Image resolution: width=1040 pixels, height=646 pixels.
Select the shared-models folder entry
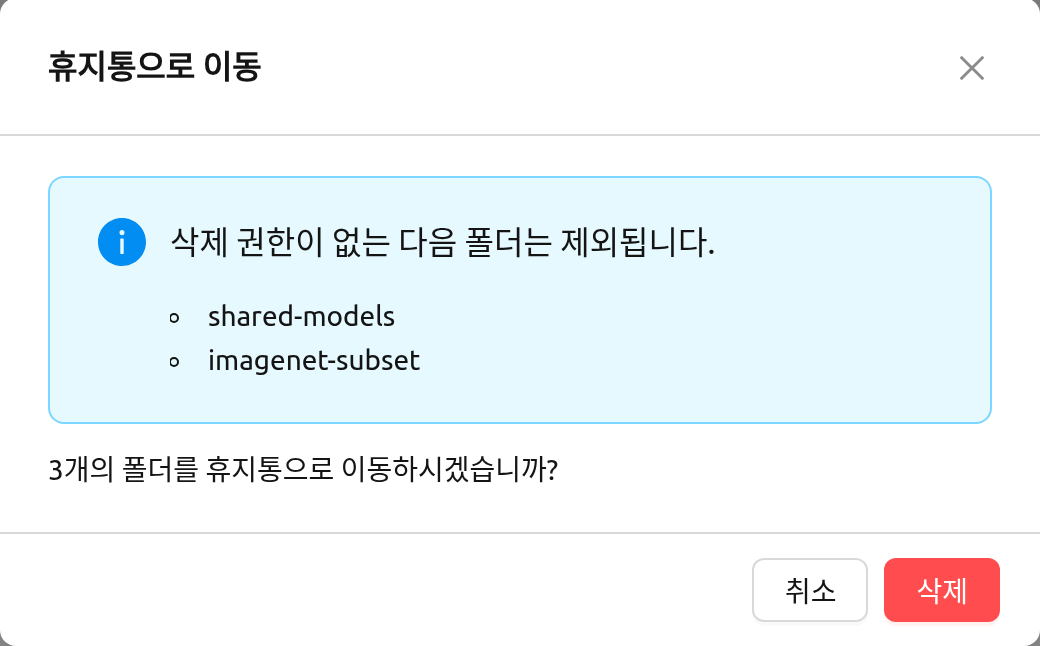(x=301, y=316)
